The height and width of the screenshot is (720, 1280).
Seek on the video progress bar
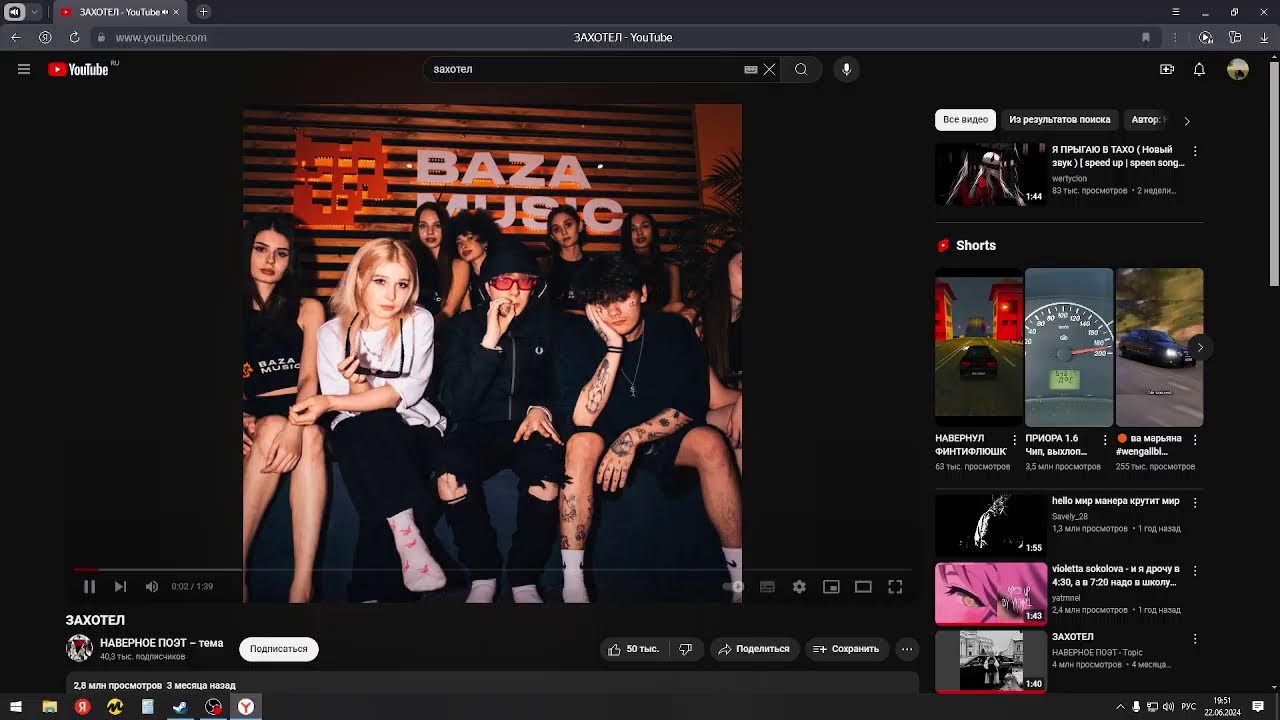(x=492, y=570)
